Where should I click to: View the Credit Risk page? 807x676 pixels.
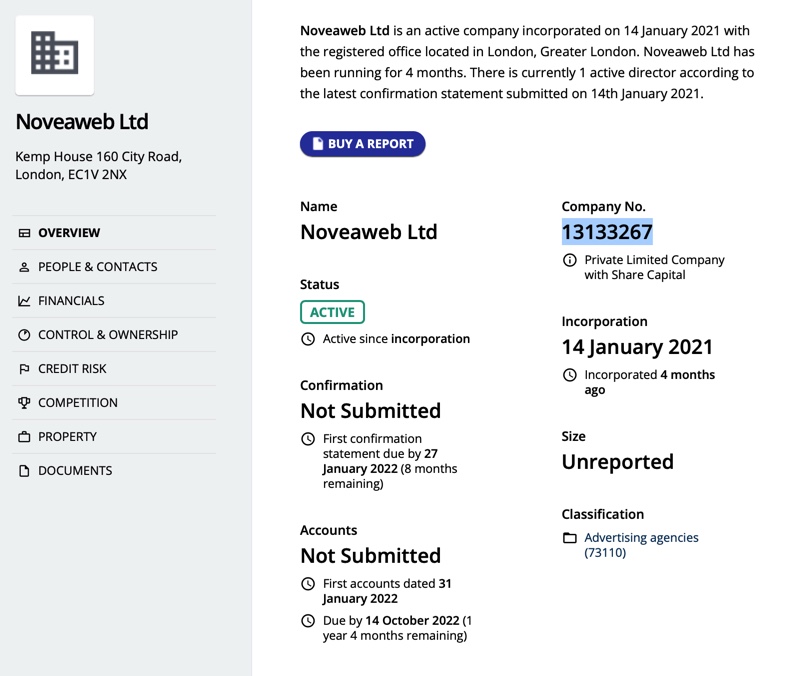coord(114,369)
